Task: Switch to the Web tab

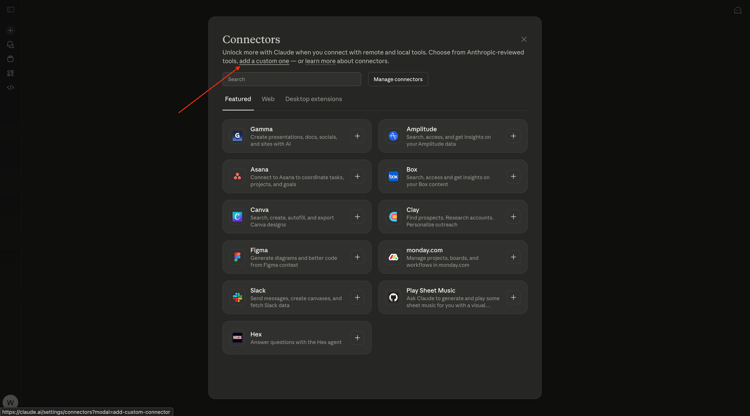Action: [x=268, y=99]
